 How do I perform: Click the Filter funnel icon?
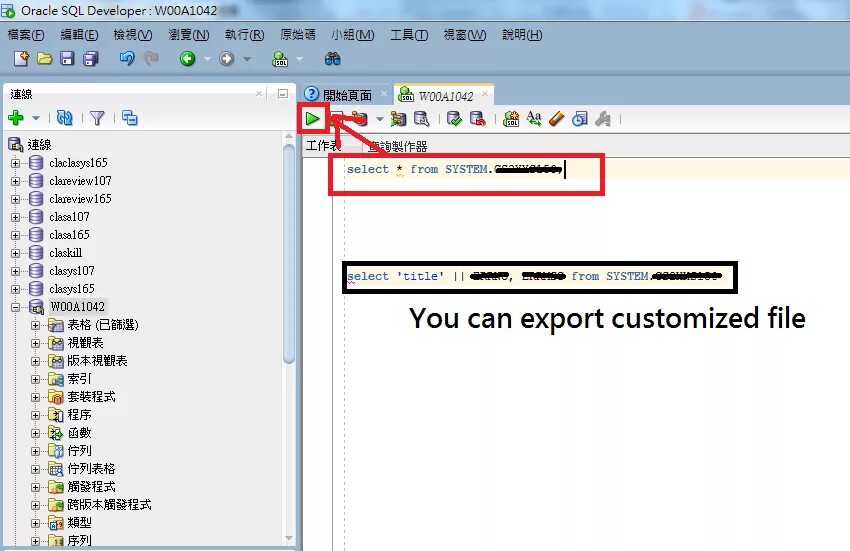pyautogui.click(x=97, y=117)
